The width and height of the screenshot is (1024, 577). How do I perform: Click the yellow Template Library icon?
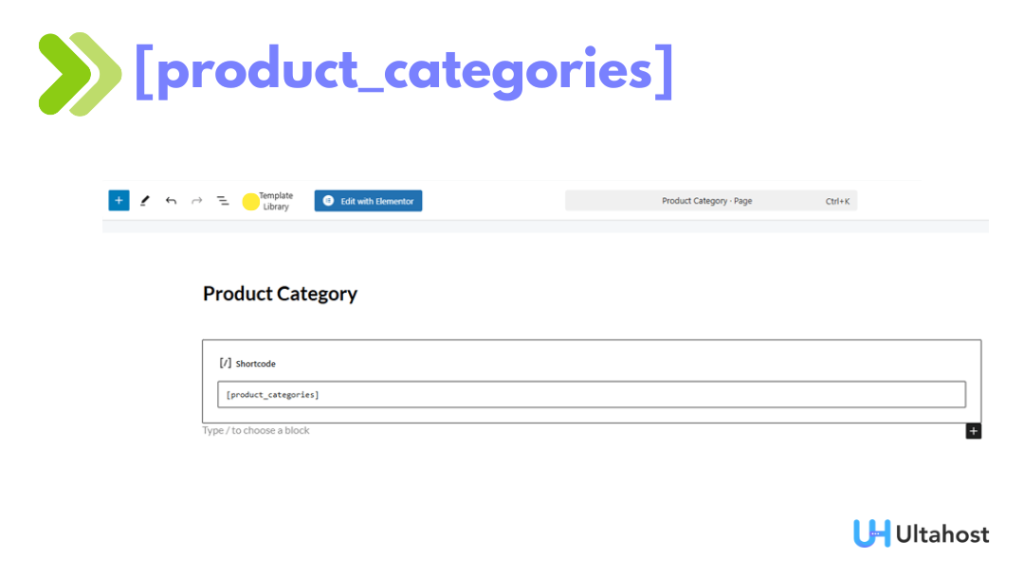[x=250, y=200]
